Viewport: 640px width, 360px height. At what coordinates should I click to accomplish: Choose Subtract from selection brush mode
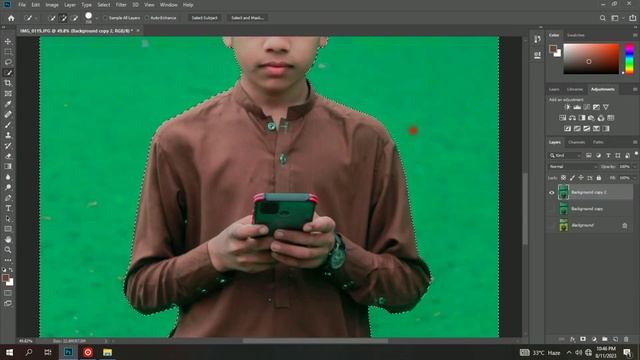click(x=74, y=18)
